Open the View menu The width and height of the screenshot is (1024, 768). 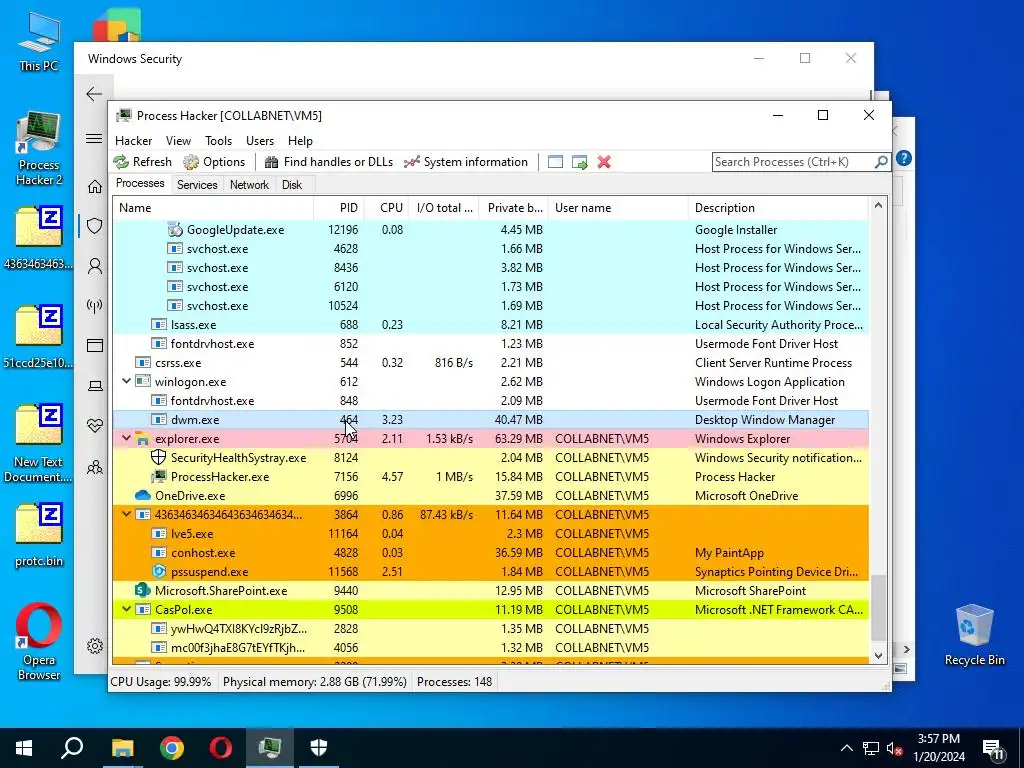[x=178, y=141]
